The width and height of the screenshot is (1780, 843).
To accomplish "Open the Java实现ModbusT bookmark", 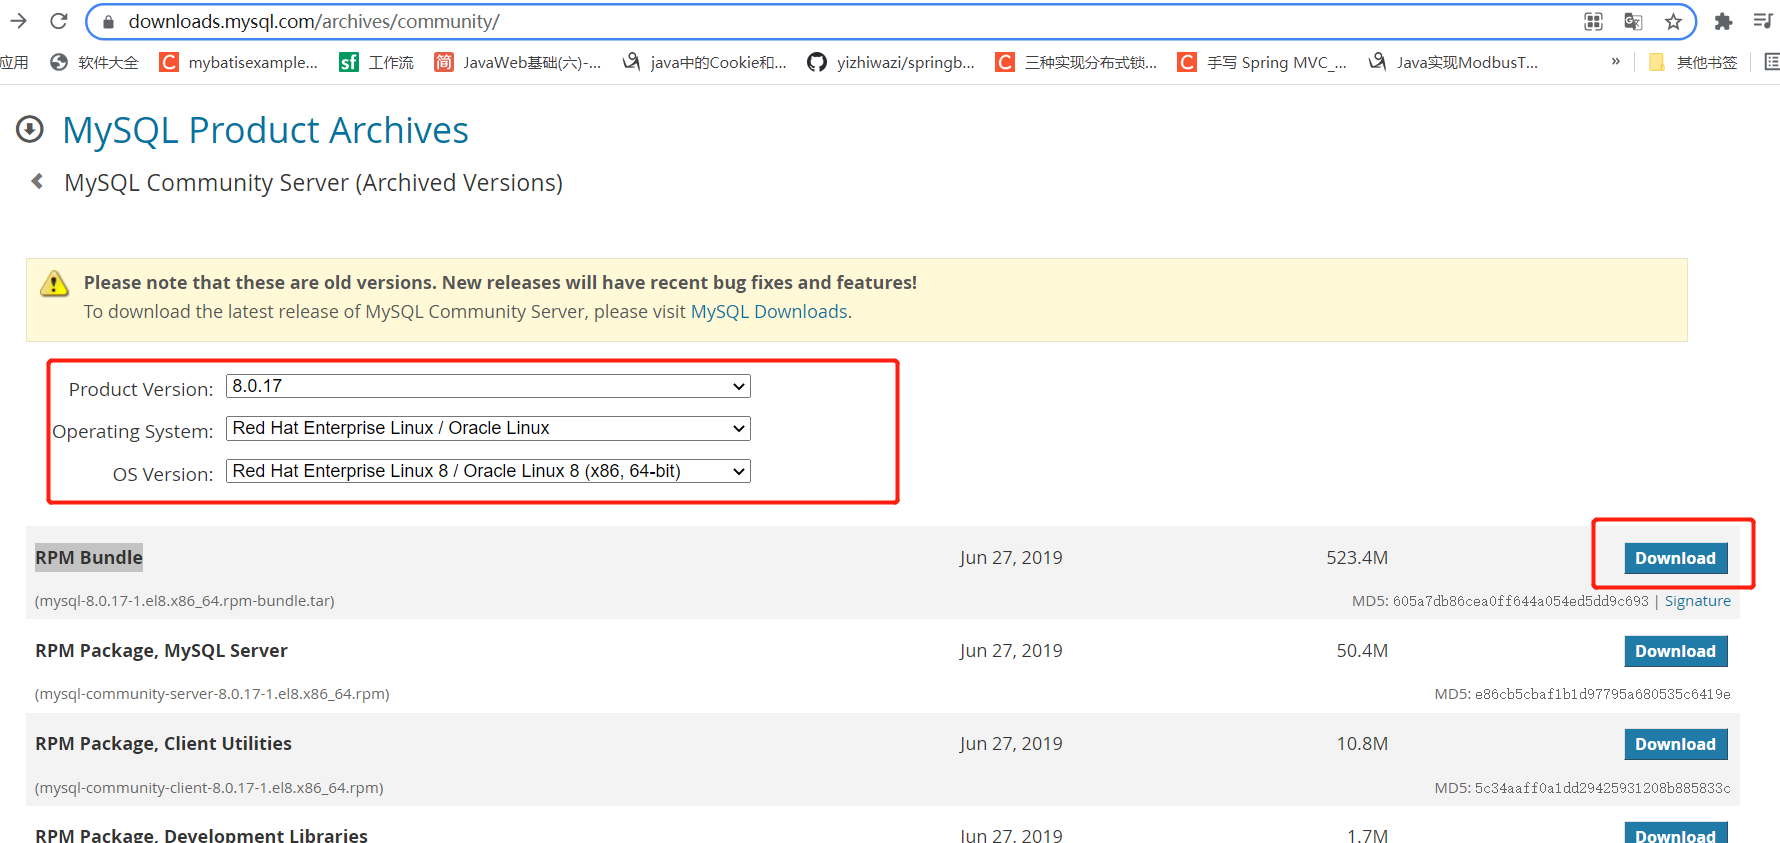I will pyautogui.click(x=1453, y=62).
